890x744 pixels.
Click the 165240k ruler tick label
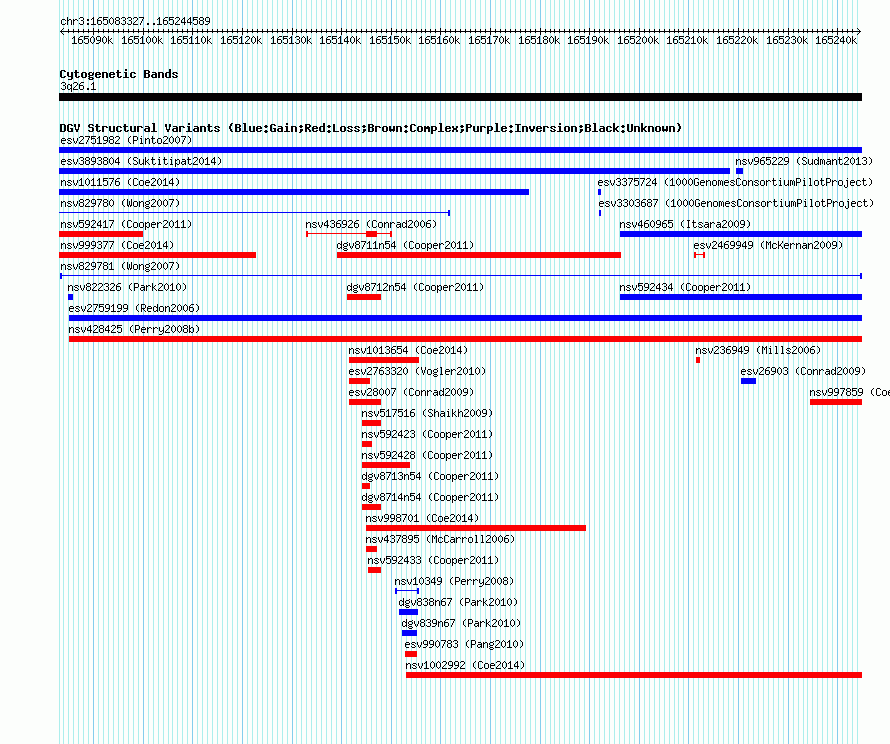(836, 40)
